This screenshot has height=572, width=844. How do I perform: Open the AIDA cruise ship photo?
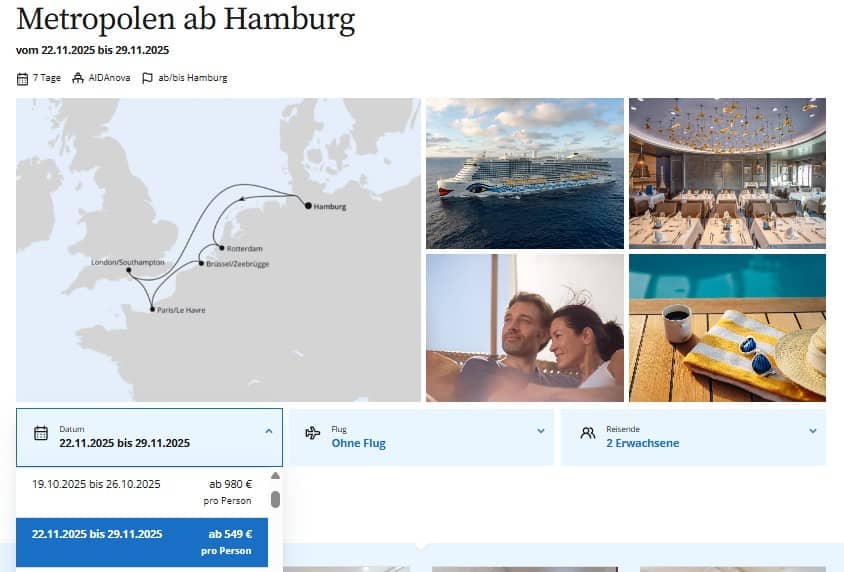(x=525, y=173)
